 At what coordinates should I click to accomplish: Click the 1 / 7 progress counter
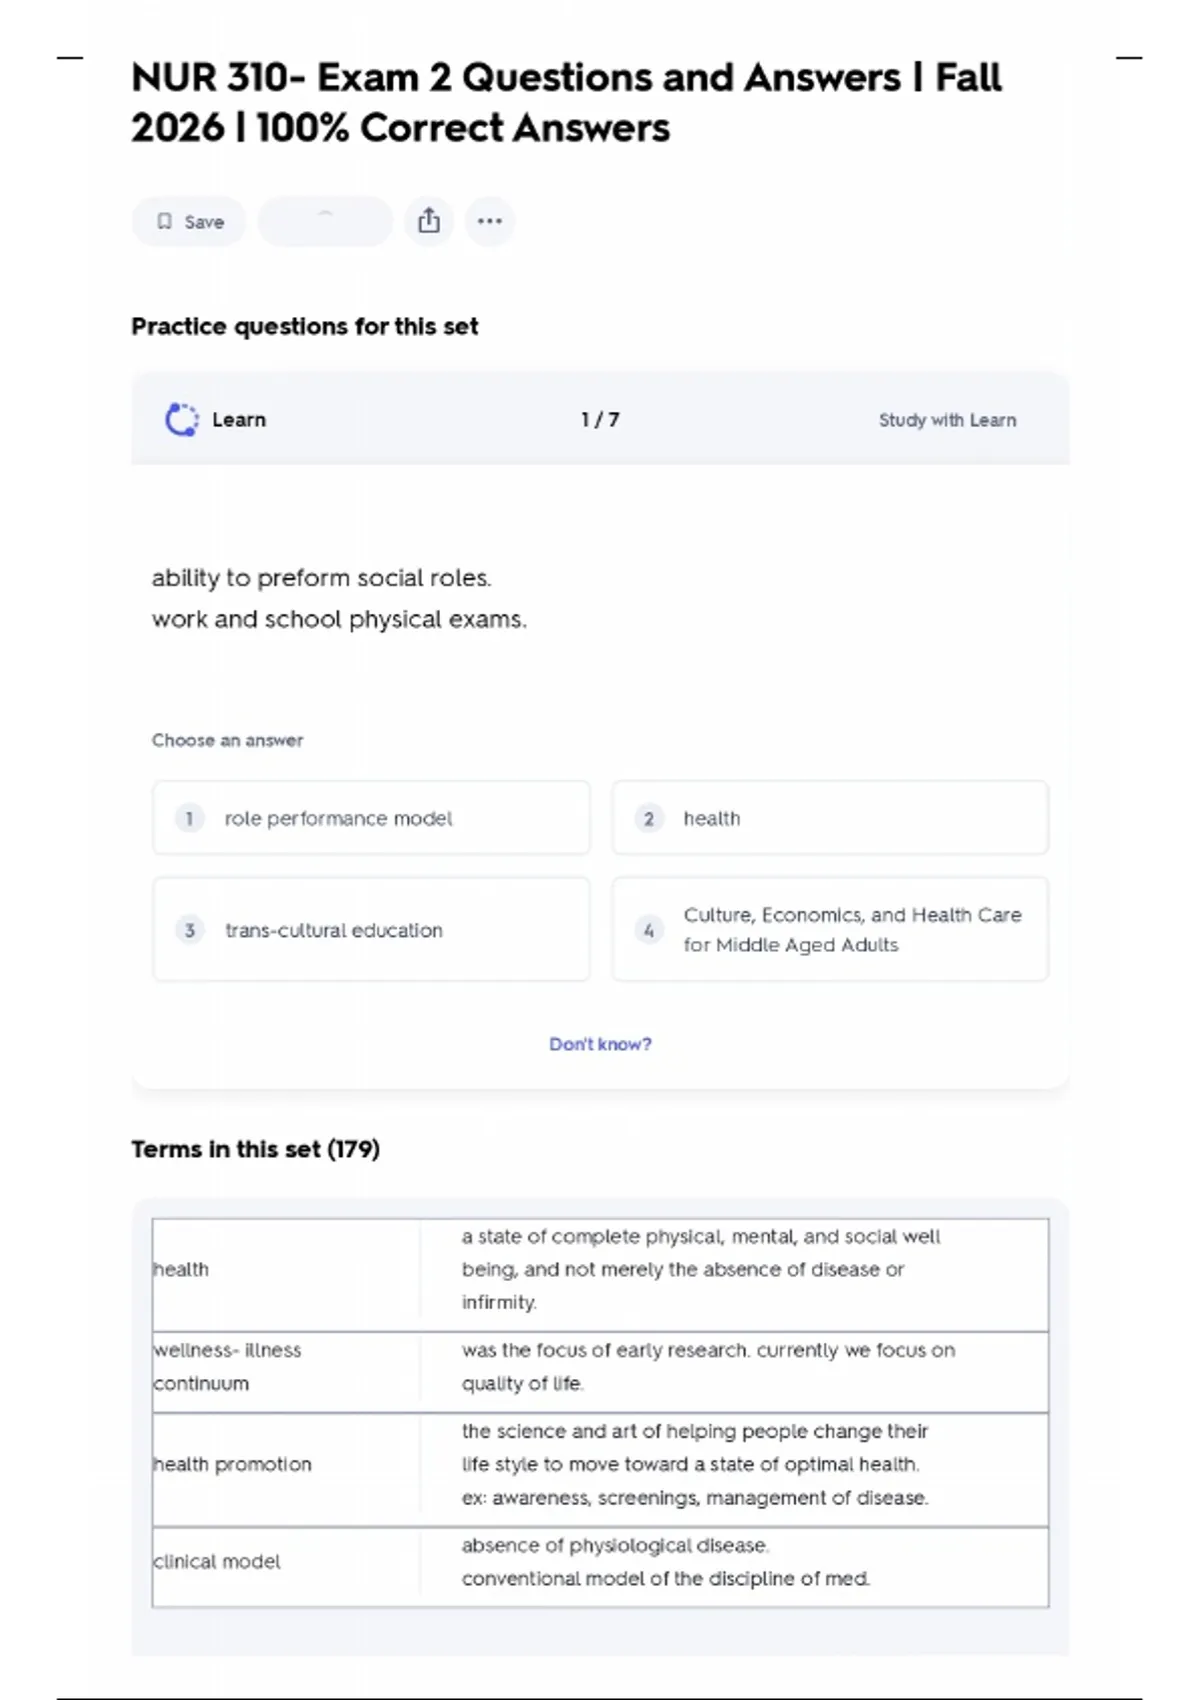tap(600, 420)
